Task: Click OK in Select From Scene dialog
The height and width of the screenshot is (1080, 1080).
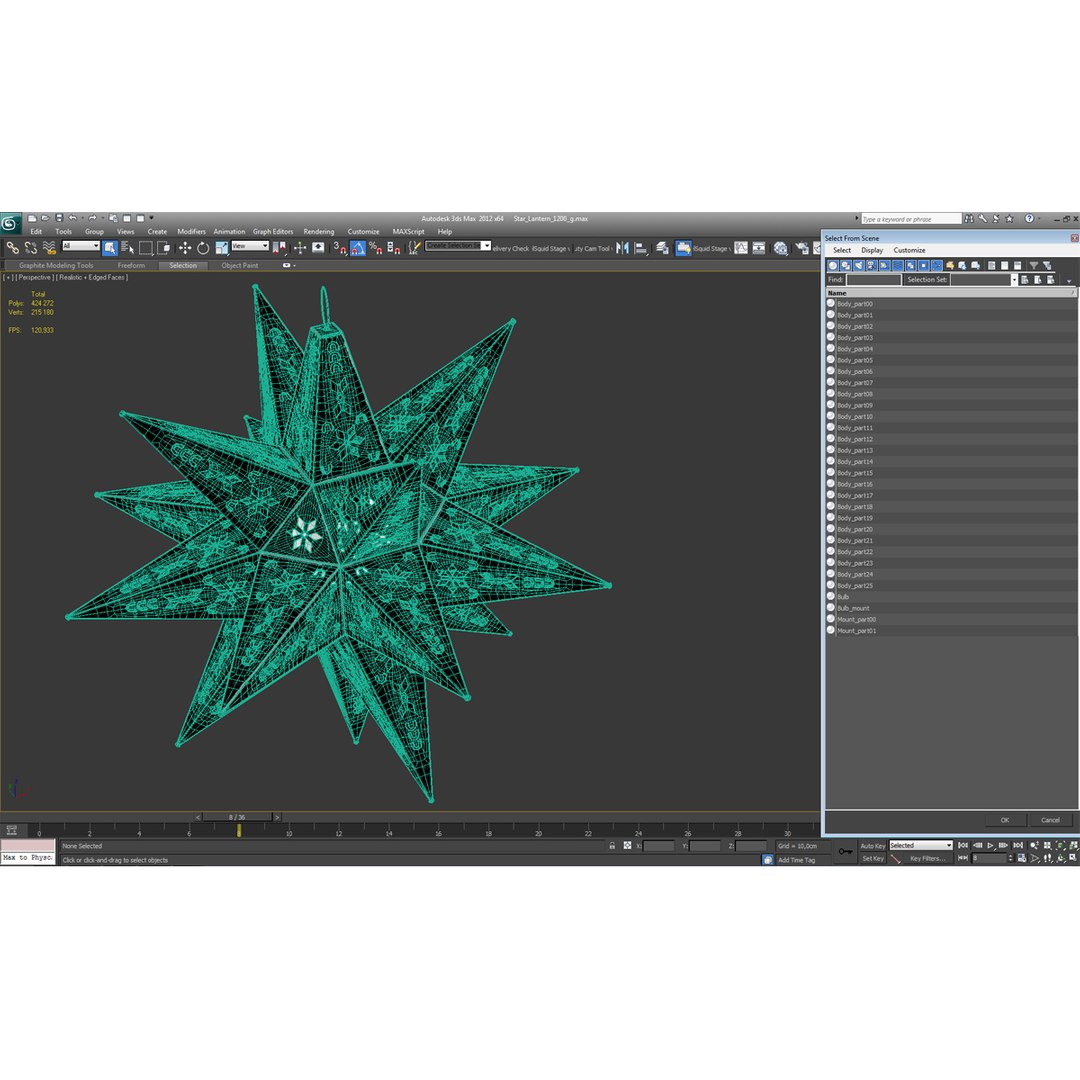Action: point(1005,820)
